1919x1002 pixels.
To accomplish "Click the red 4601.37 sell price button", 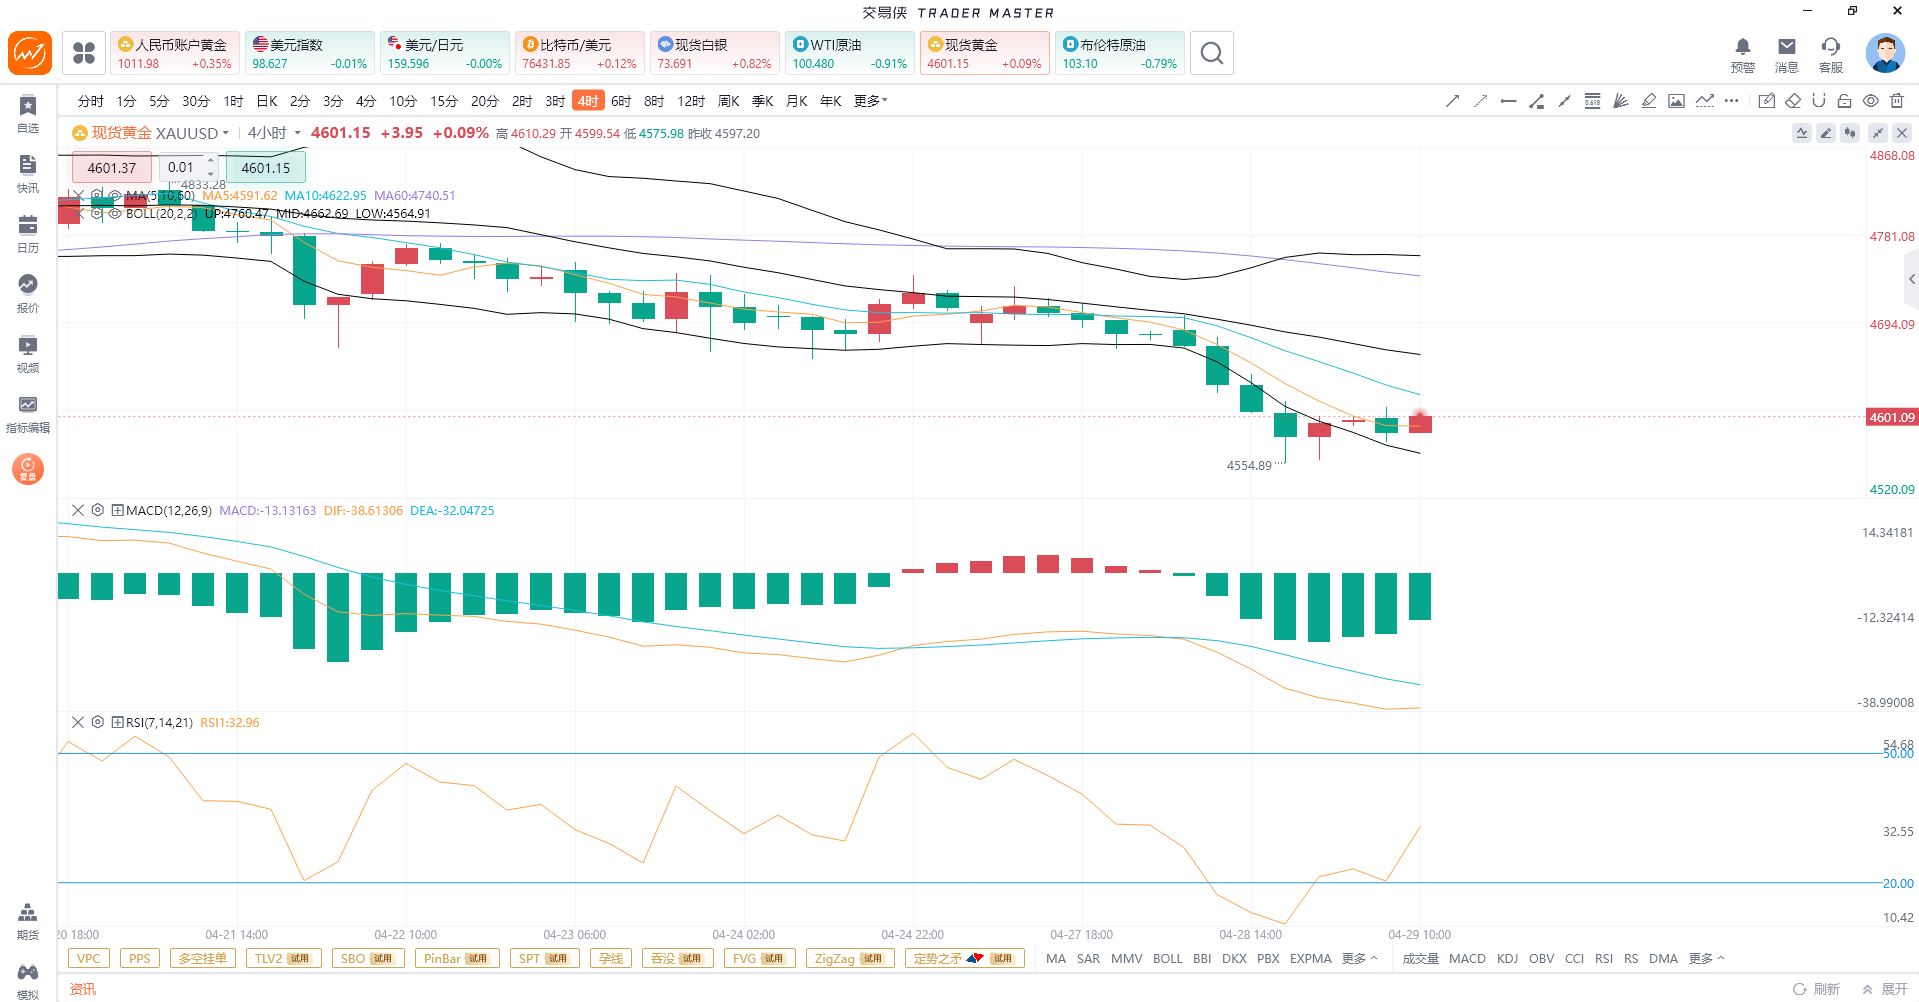I will tap(111, 168).
